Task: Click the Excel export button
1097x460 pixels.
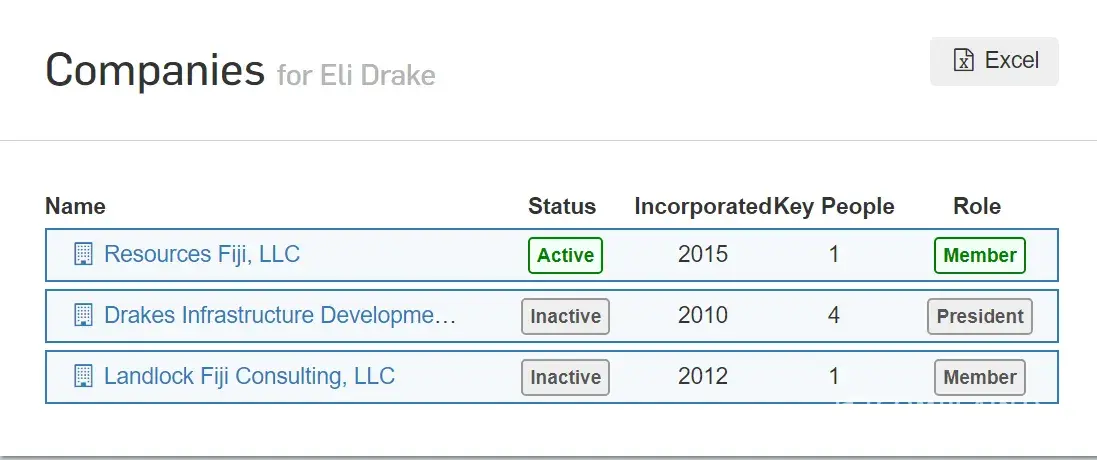Action: (x=994, y=61)
